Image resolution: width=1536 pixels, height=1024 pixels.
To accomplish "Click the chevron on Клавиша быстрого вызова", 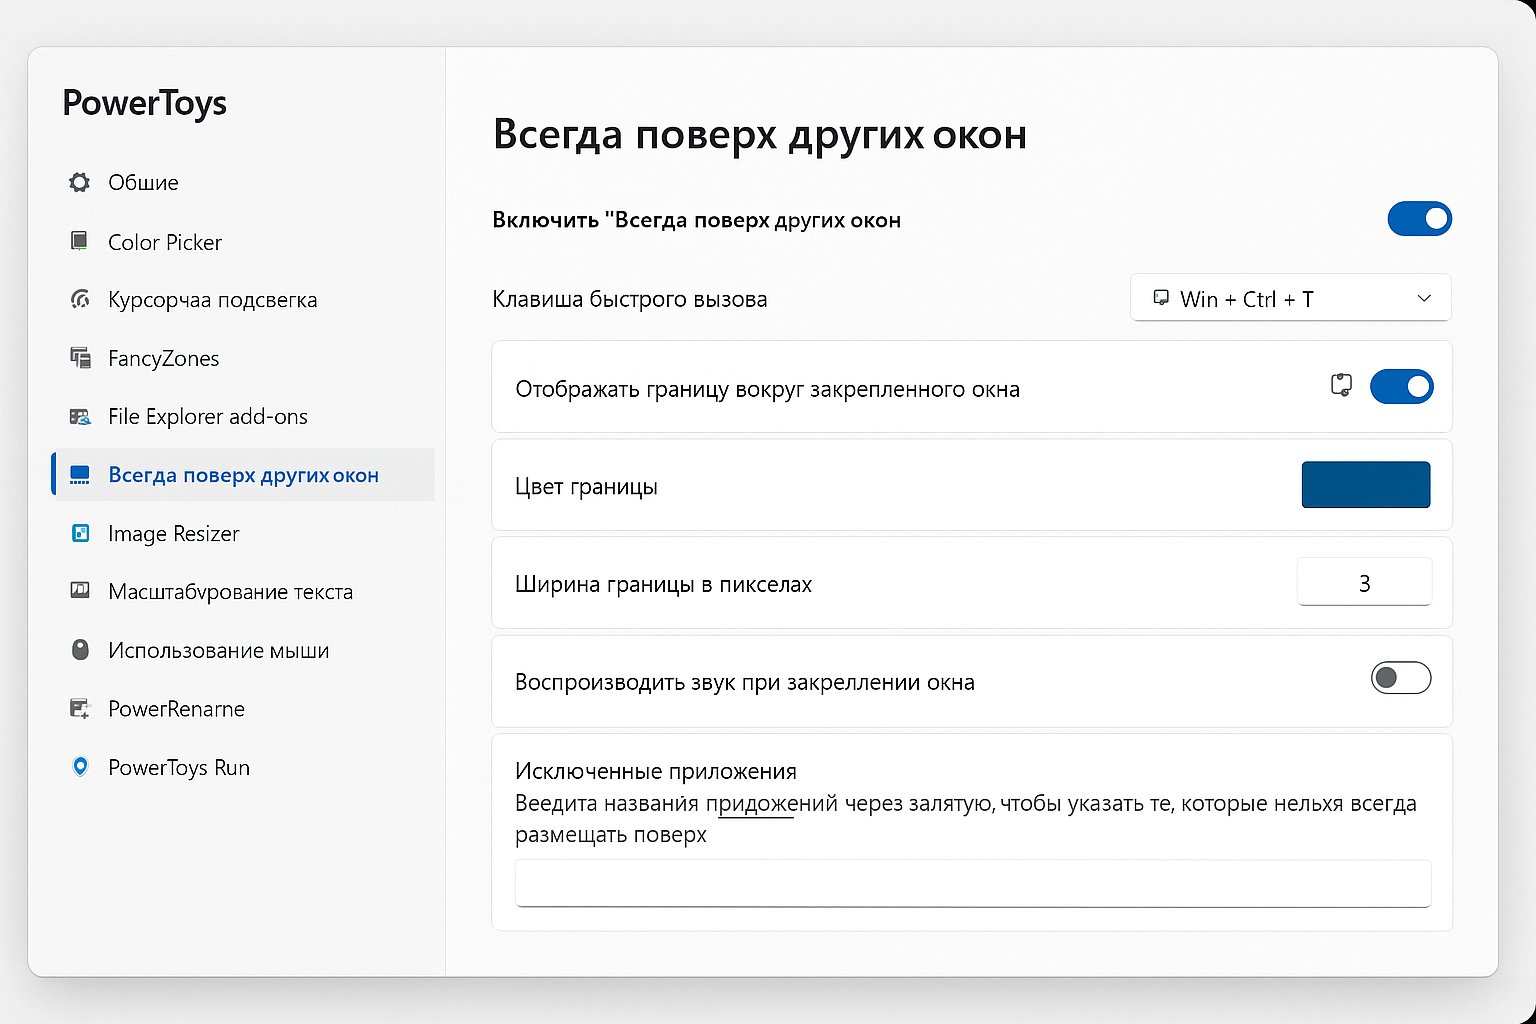I will (x=1424, y=298).
